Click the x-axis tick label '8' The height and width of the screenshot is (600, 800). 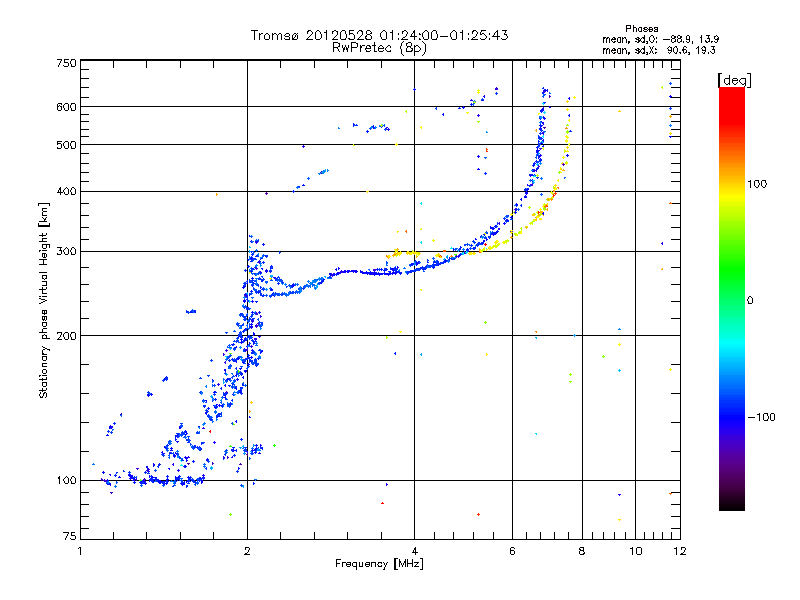click(582, 551)
